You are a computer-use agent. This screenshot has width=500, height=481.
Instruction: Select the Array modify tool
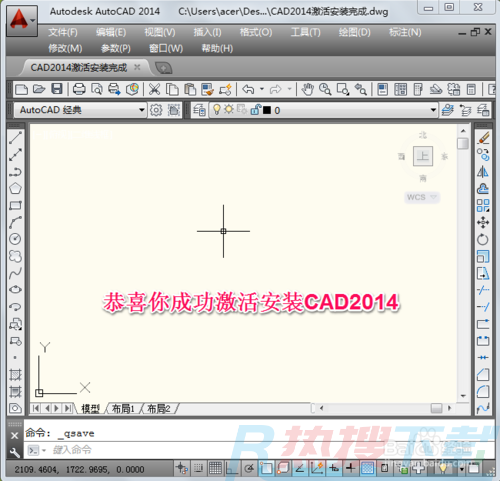483,205
